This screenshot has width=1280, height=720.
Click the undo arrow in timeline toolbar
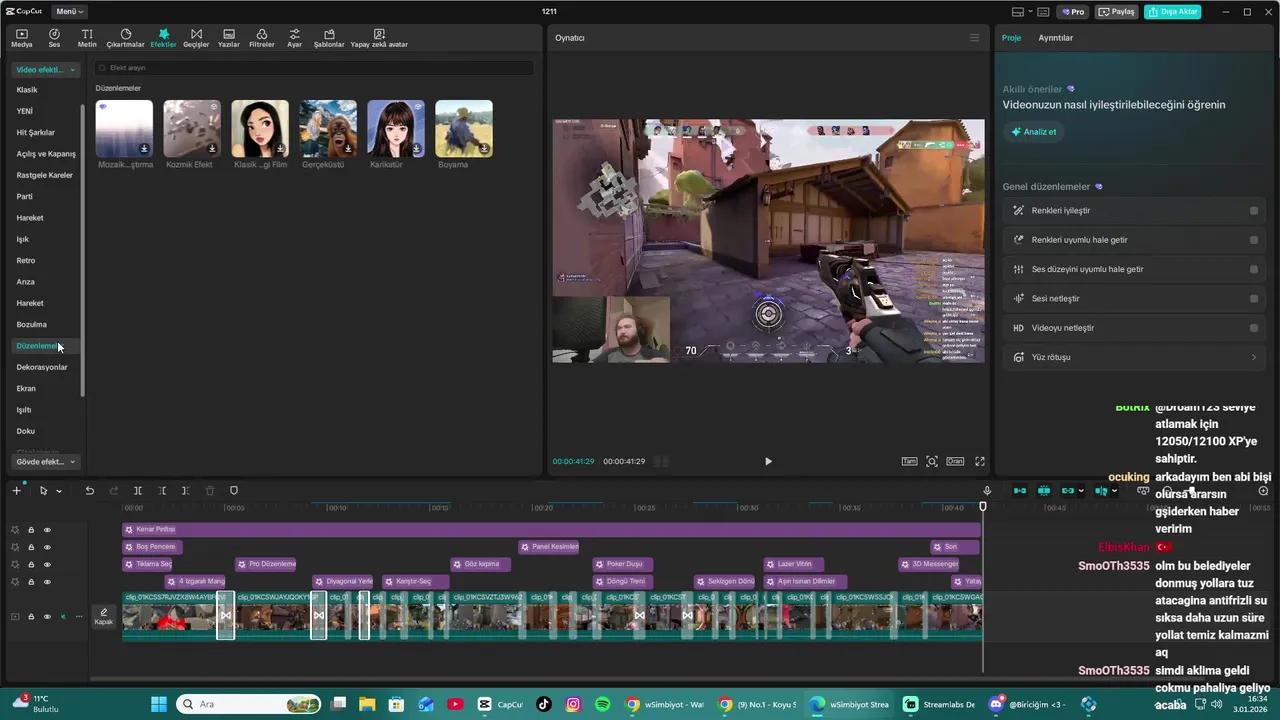click(x=89, y=491)
